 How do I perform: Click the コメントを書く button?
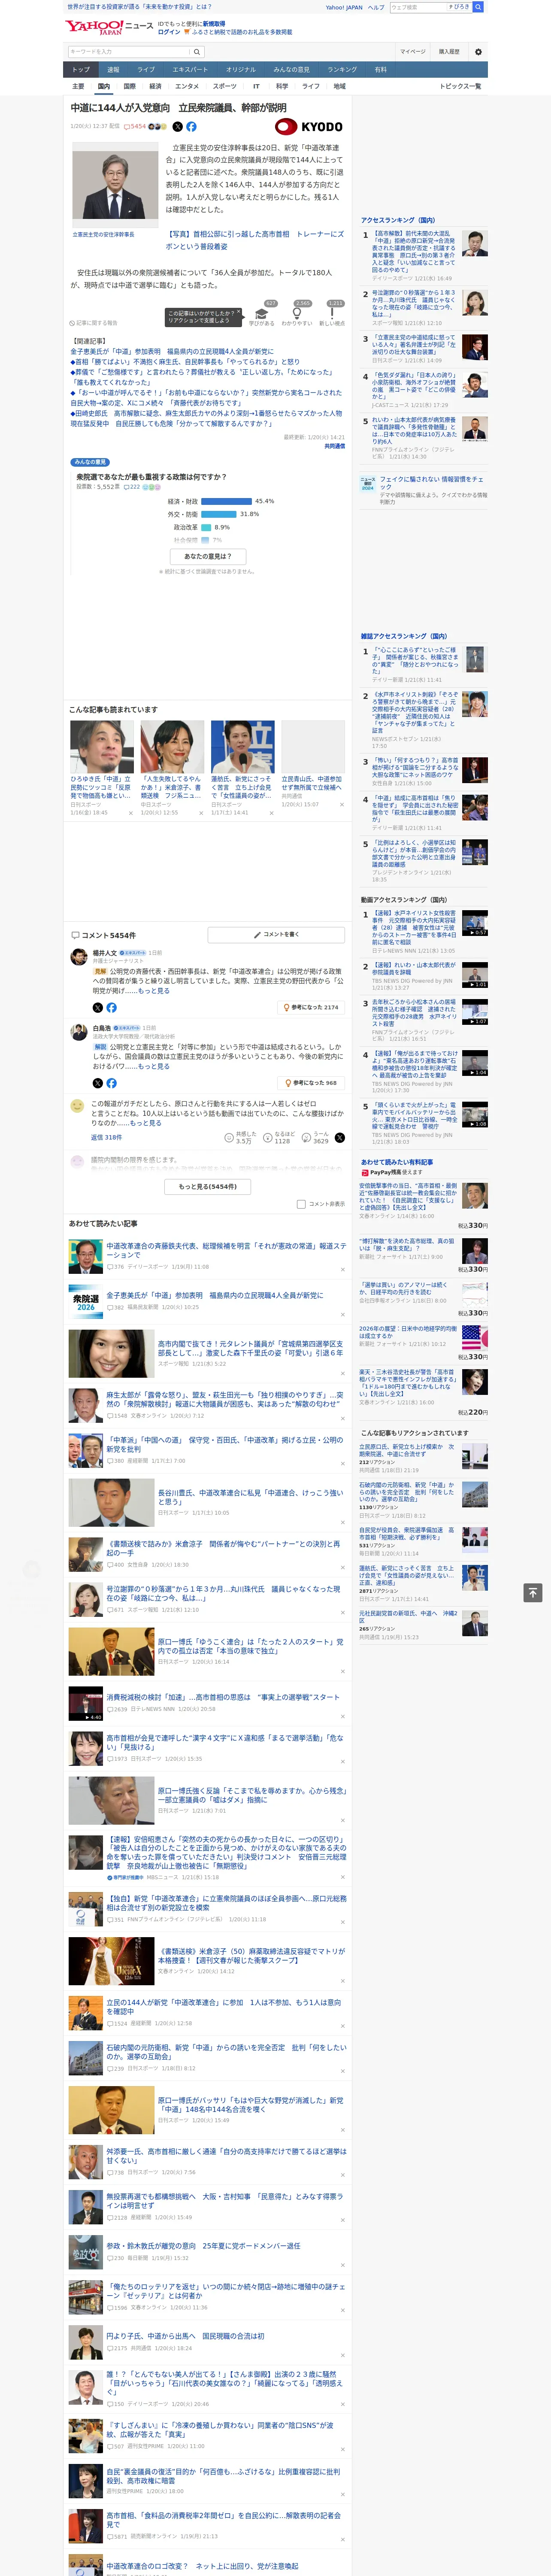(x=277, y=935)
